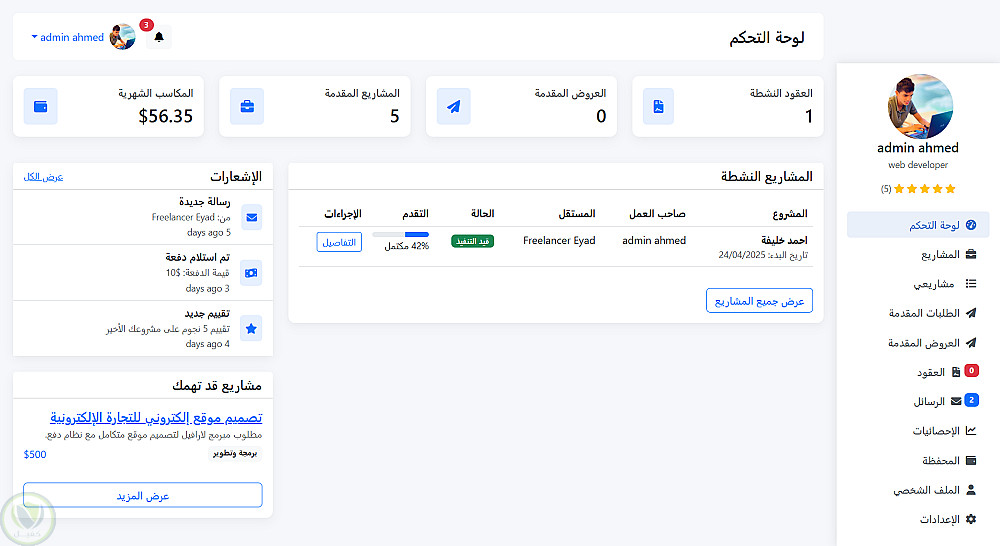Click the blue 2 badge beside الرسائل

click(x=971, y=400)
